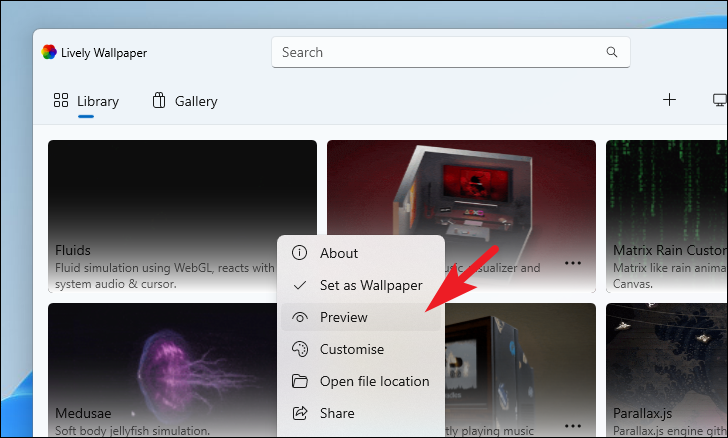Select Open file location menu entry
This screenshot has height=438, width=728.
pyautogui.click(x=361, y=381)
